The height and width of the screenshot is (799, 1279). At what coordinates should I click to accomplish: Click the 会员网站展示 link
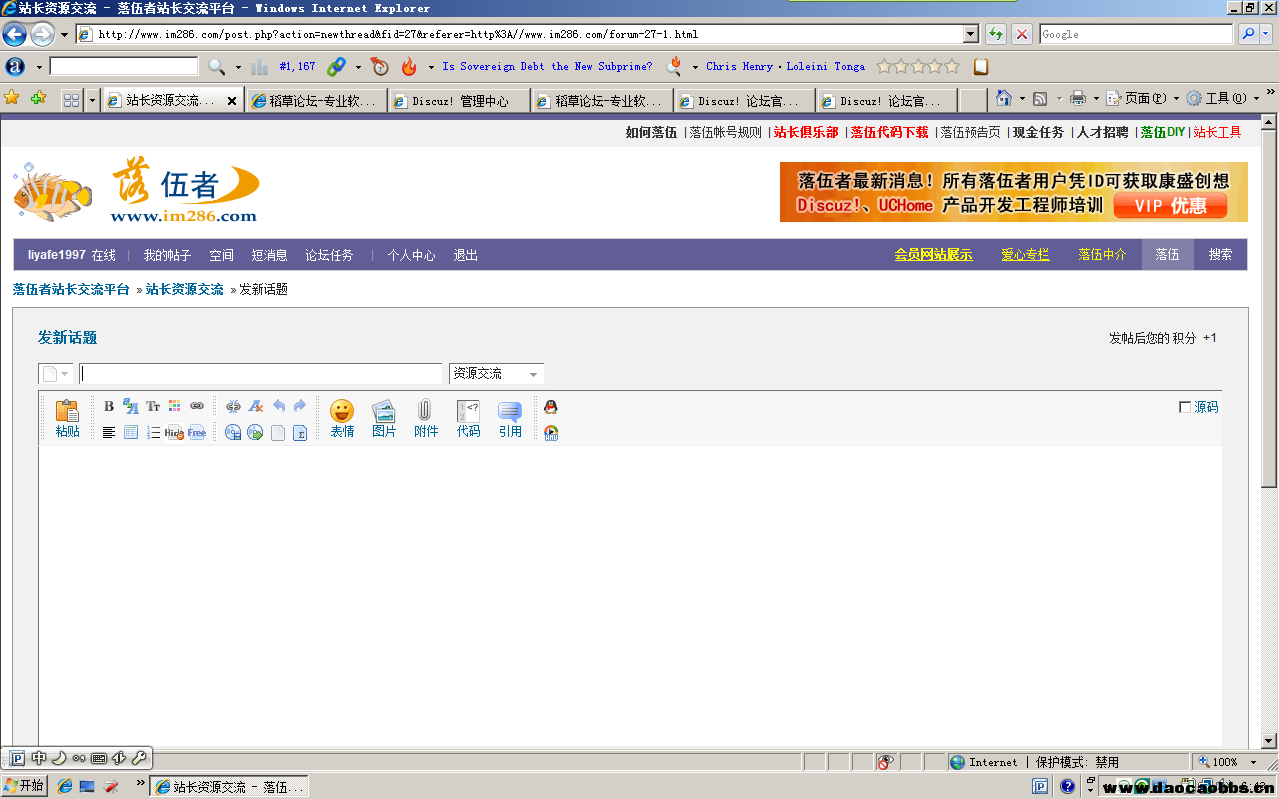coord(932,254)
